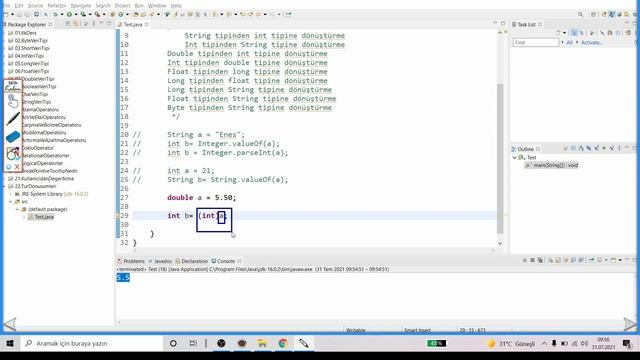640x360 pixels.
Task: Click the editor vertical scrollbar
Action: pyautogui.click(x=500, y=158)
